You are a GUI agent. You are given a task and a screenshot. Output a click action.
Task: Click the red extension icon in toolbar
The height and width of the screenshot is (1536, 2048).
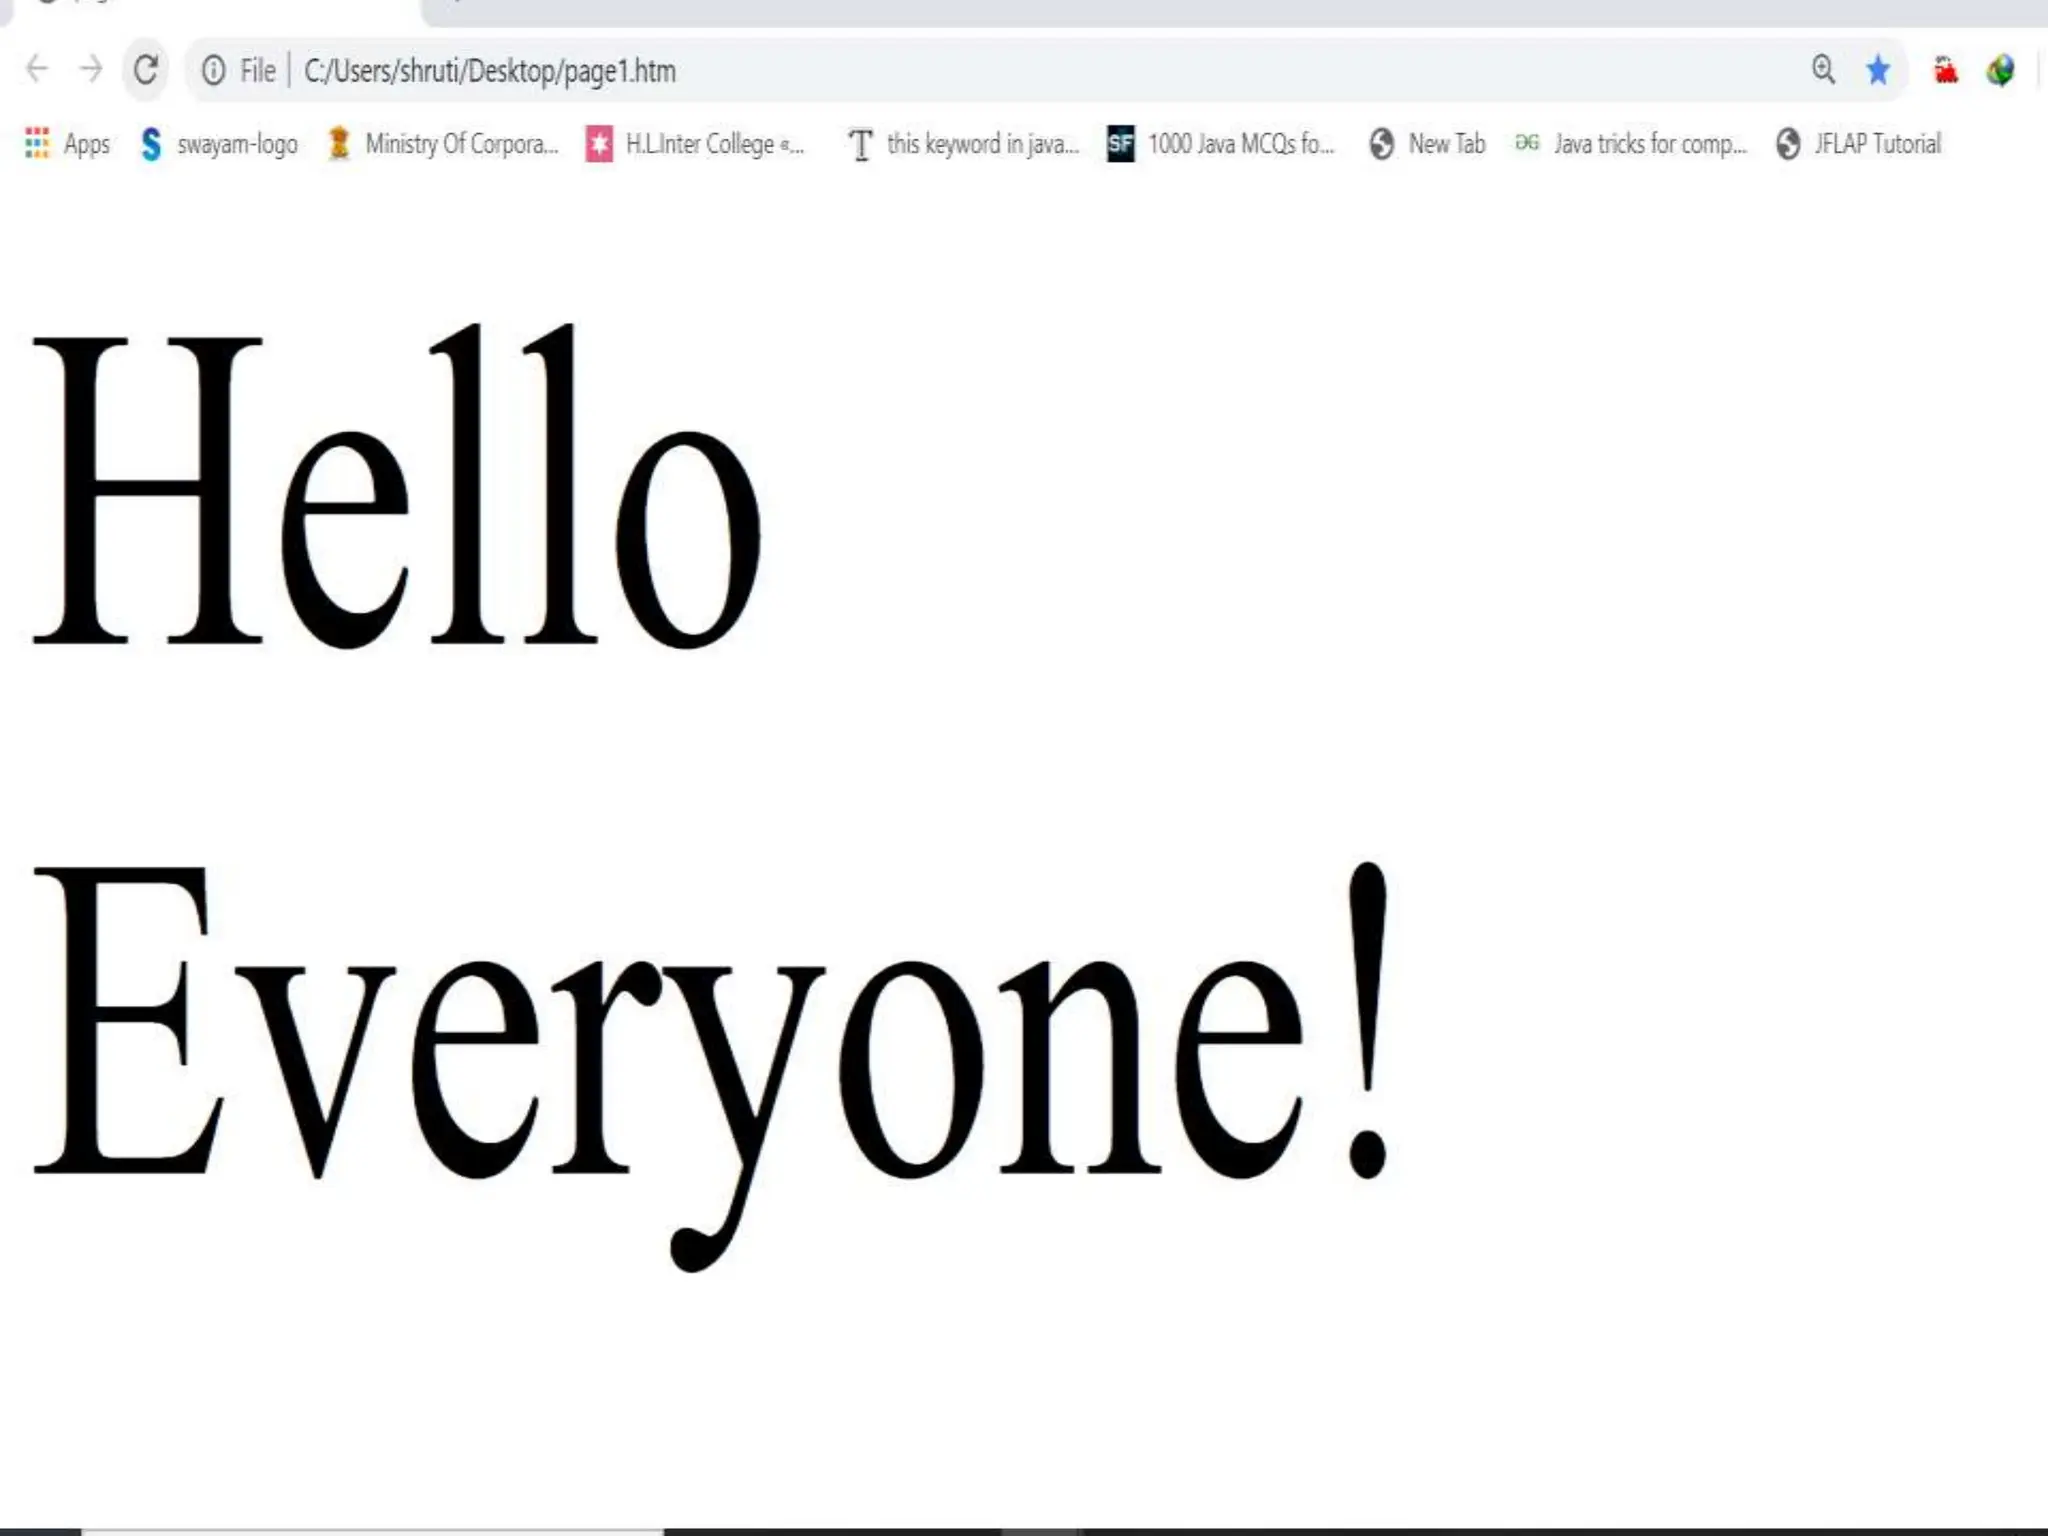pos(1946,70)
